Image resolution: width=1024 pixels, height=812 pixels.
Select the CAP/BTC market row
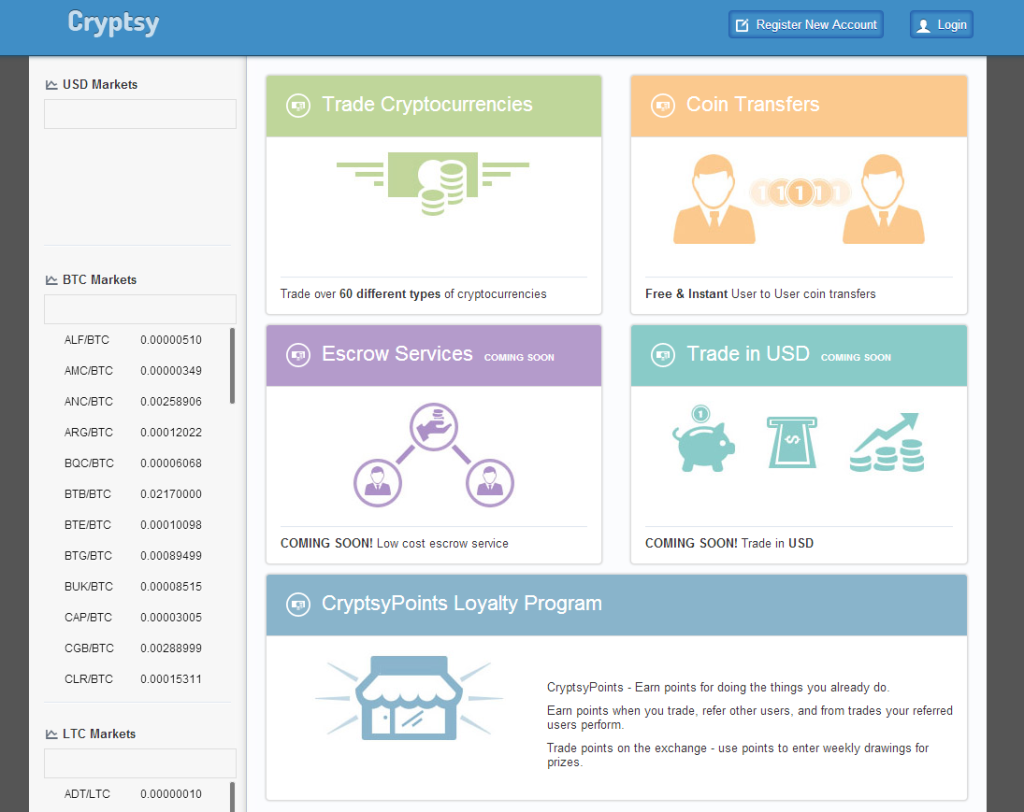[133, 617]
